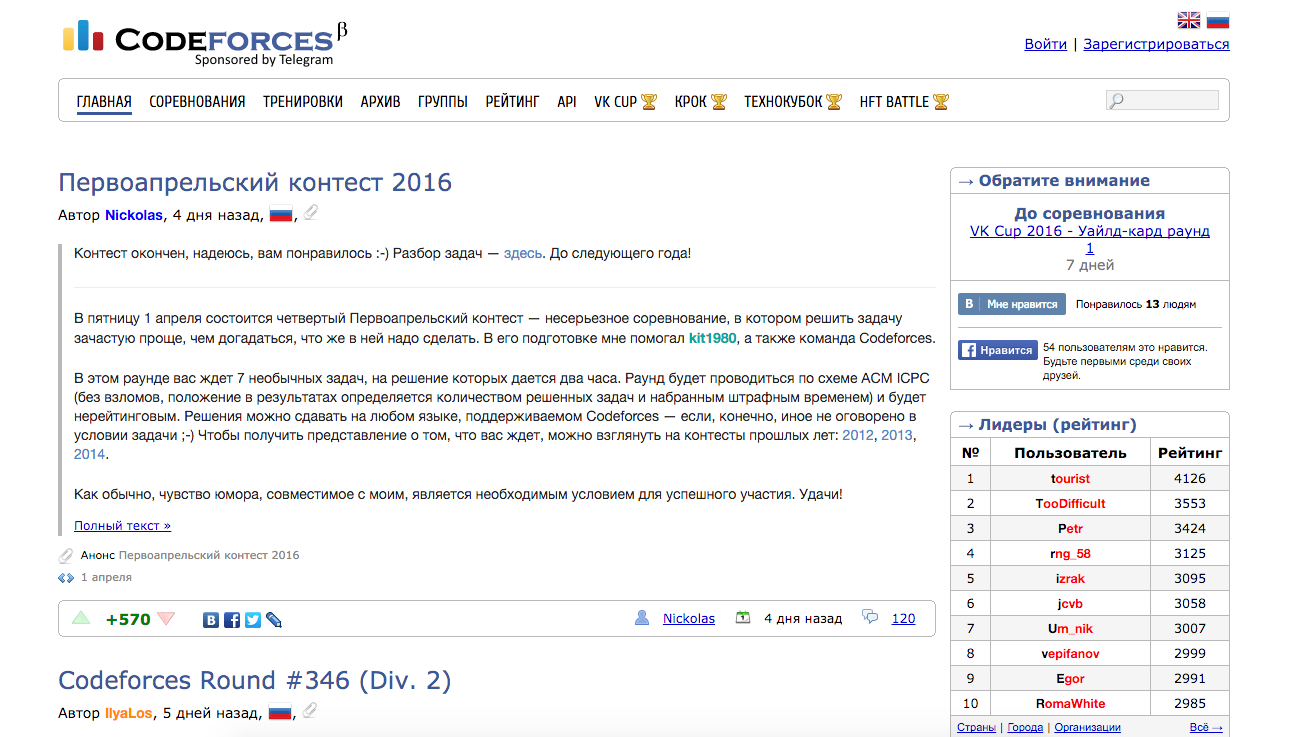Viewport: 1295px width, 737px height.
Task: Open VK CUP menu item
Action: (x=625, y=102)
